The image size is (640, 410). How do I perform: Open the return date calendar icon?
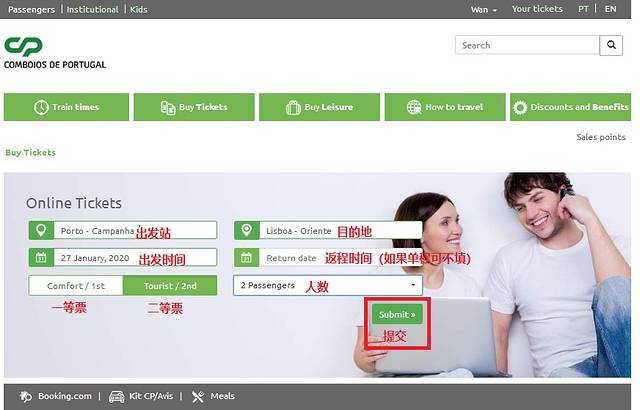pos(246,258)
